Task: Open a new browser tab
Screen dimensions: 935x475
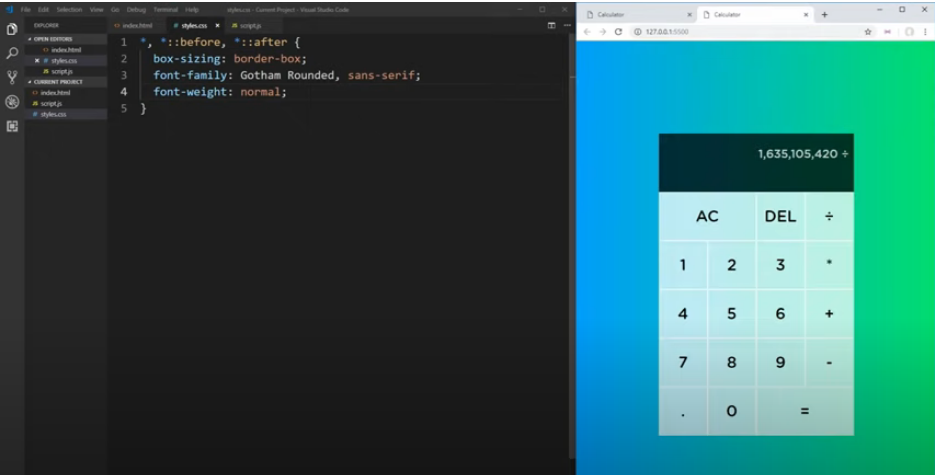Action: point(824,15)
